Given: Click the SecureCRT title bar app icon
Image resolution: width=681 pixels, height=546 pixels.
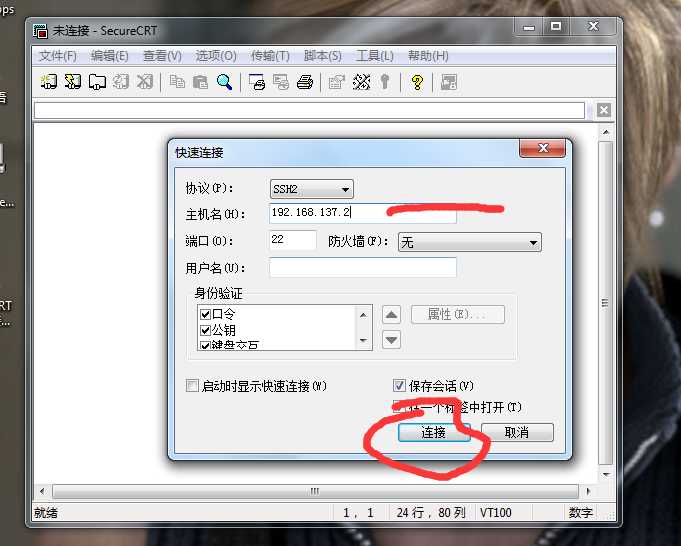Looking at the screenshot, I should coord(40,31).
